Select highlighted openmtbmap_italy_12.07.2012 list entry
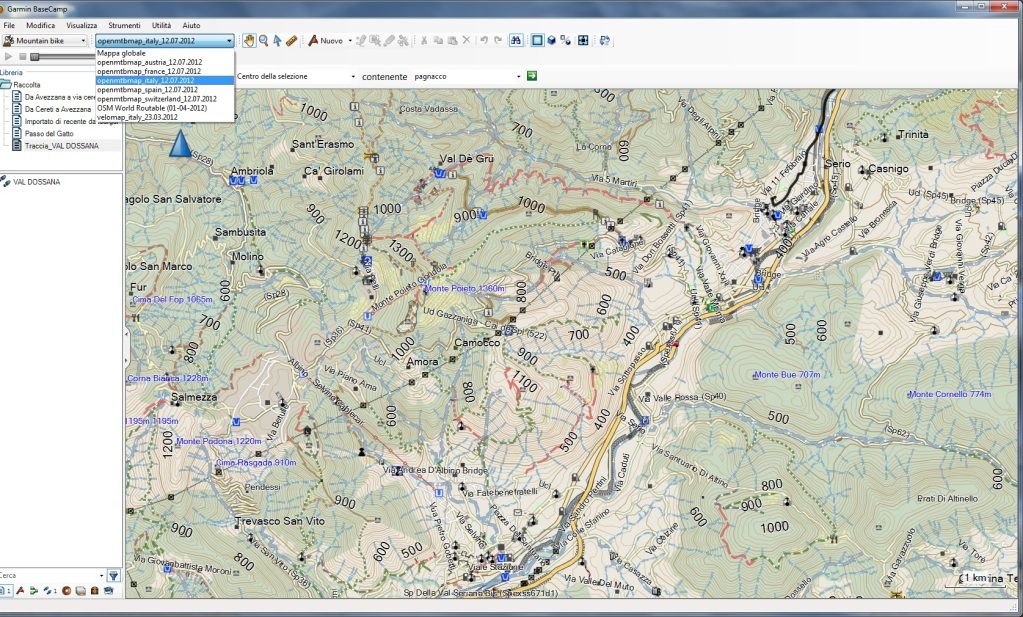Viewport: 1023px width, 617px height. pyautogui.click(x=165, y=81)
